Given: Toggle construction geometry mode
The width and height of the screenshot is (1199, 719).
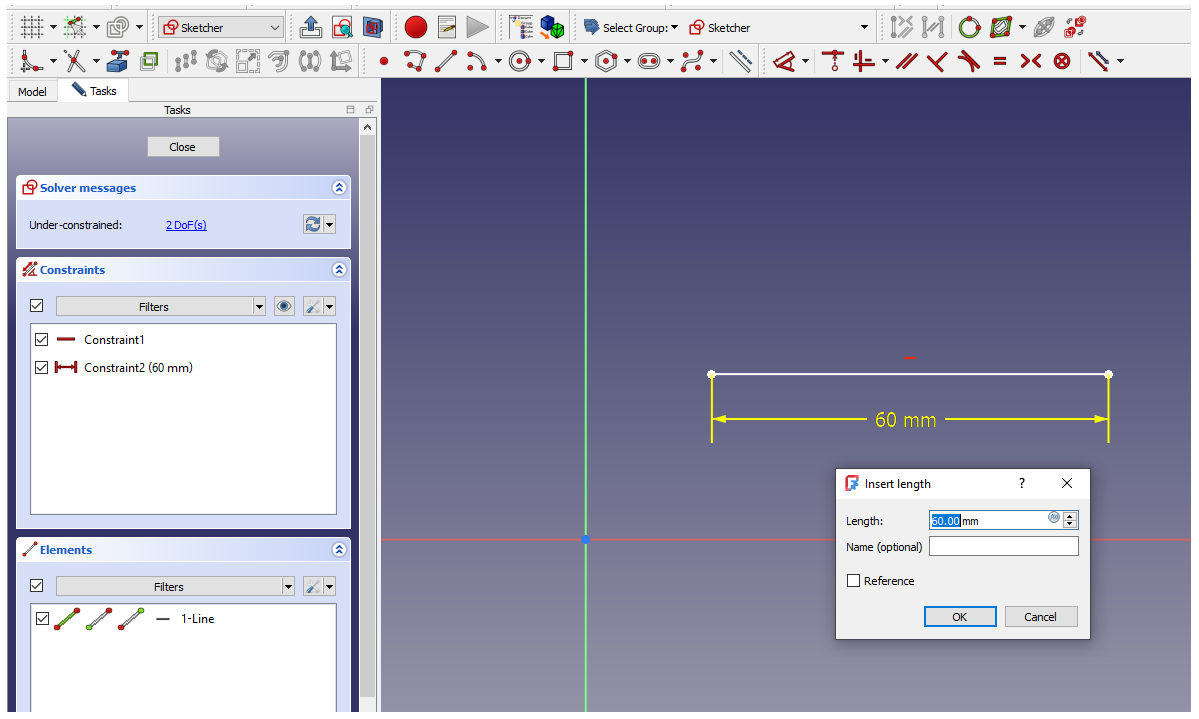Looking at the screenshot, I should click(x=740, y=61).
